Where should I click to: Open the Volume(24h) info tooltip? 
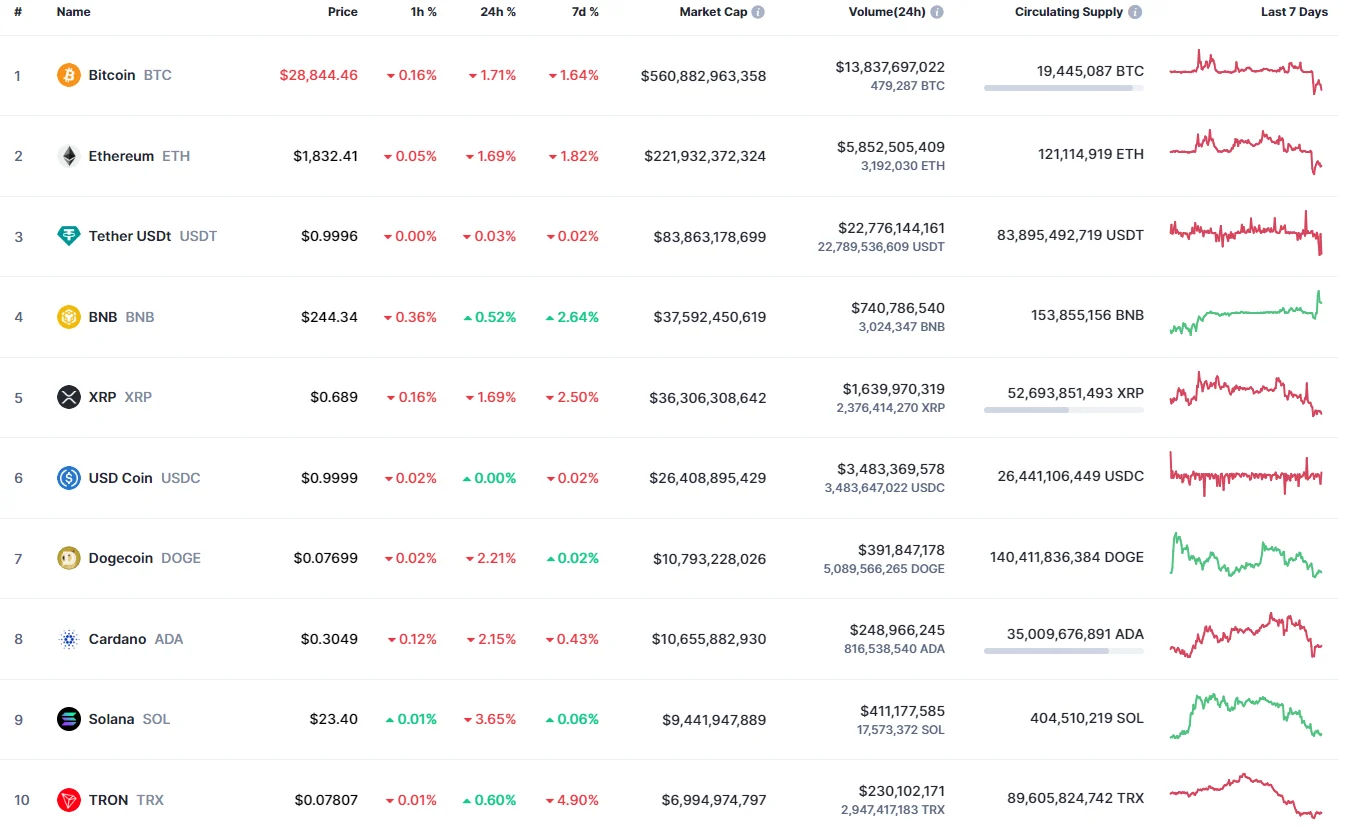[x=938, y=11]
